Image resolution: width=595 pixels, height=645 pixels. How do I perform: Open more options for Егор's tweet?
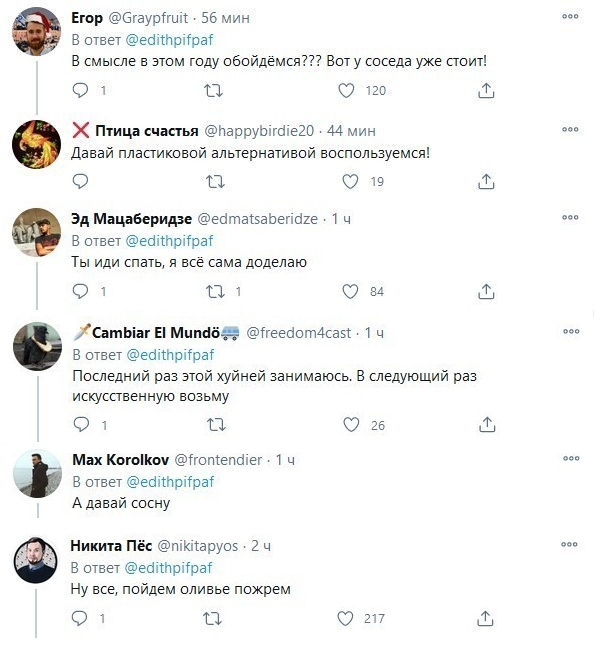570,16
